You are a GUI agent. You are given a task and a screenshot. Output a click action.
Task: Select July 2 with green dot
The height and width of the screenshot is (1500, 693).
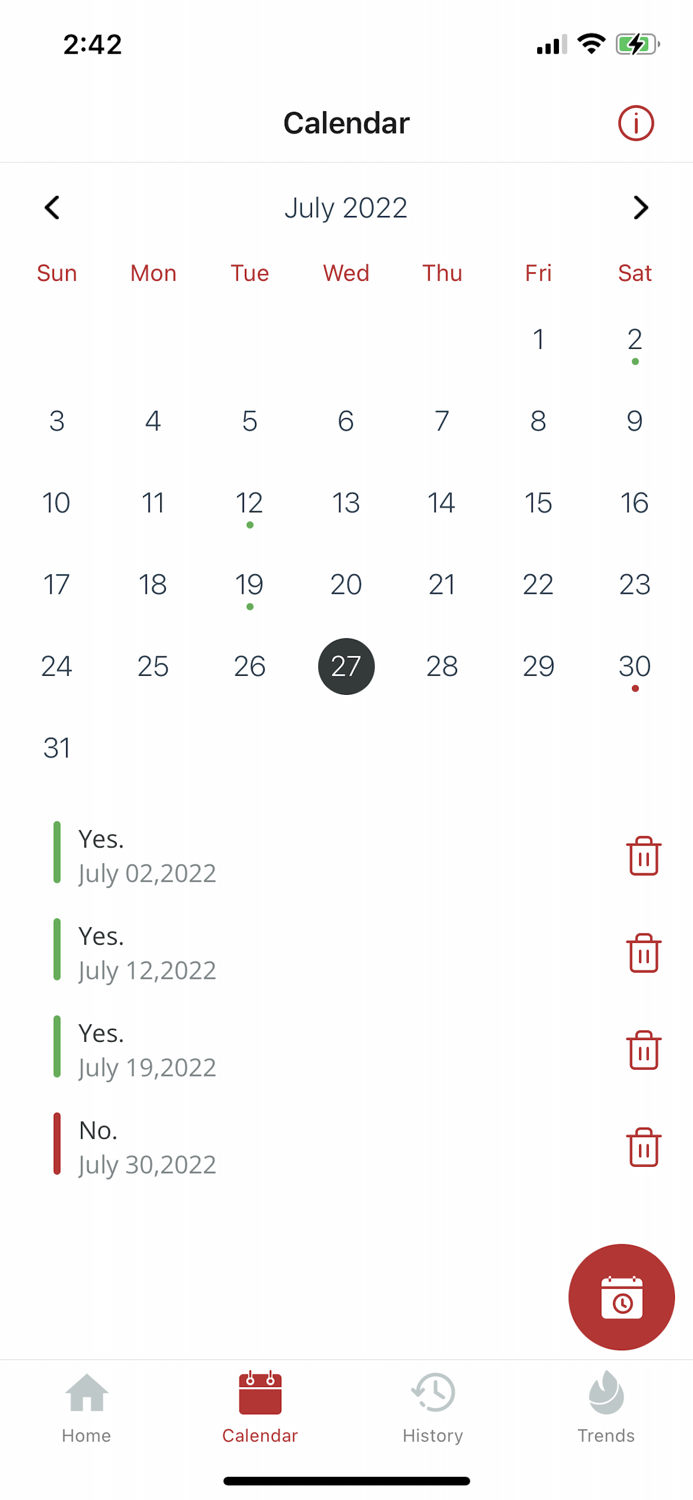coord(635,339)
